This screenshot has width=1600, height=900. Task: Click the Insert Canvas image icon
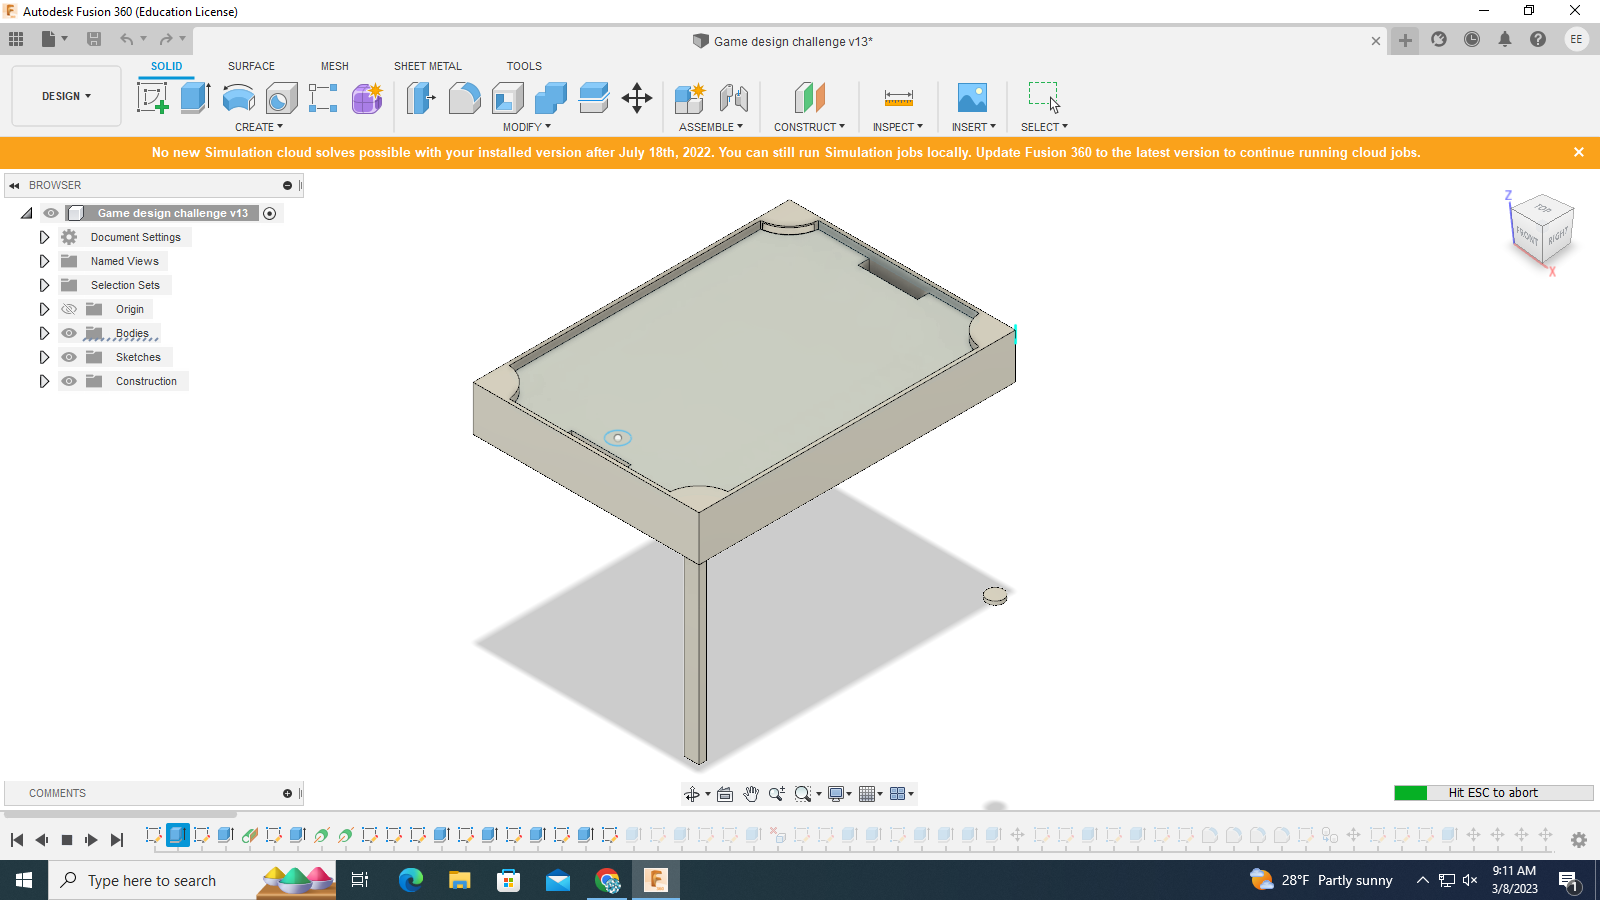pyautogui.click(x=971, y=97)
